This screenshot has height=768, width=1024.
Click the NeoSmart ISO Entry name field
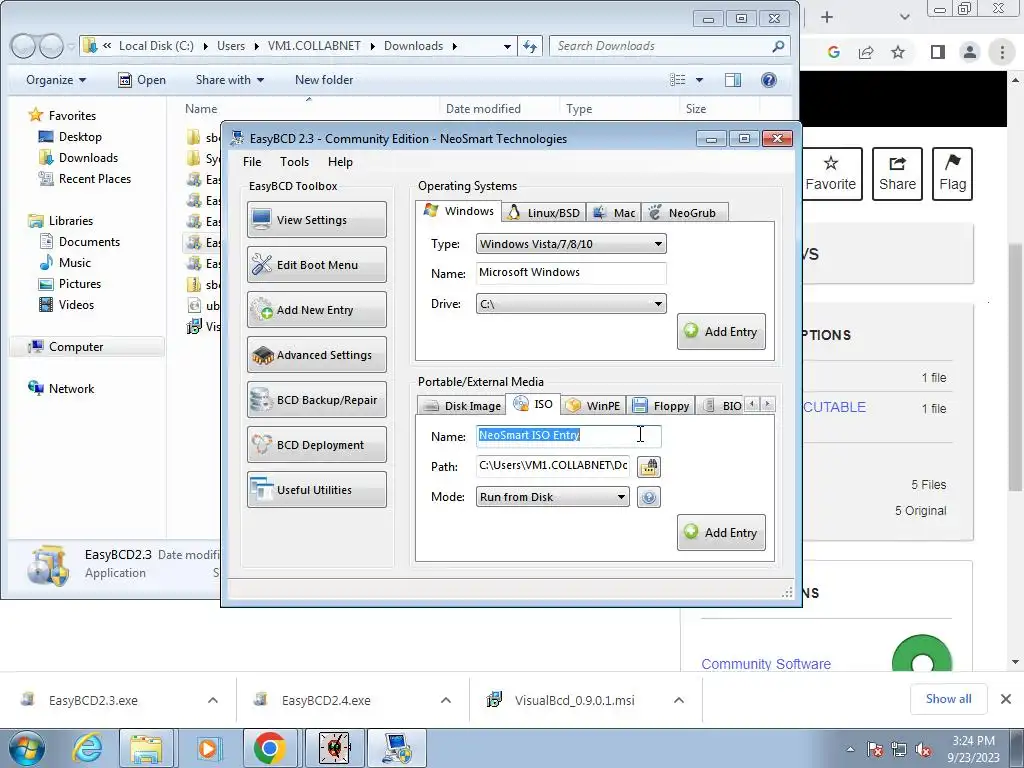coord(568,436)
